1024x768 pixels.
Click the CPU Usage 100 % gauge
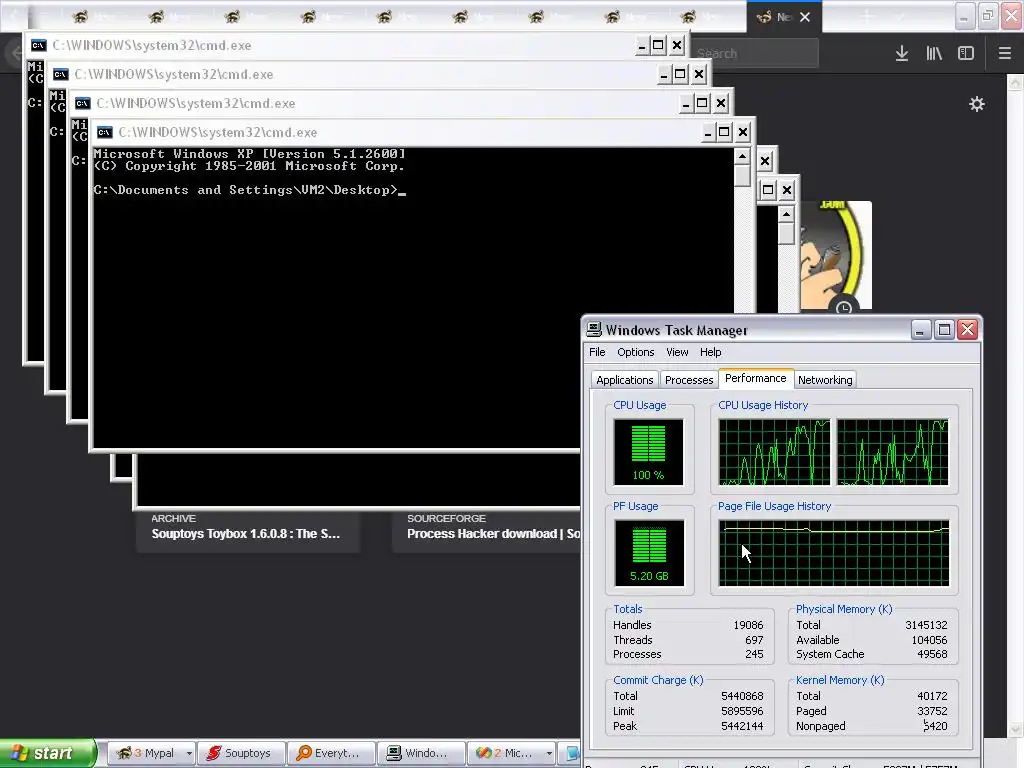[648, 452]
